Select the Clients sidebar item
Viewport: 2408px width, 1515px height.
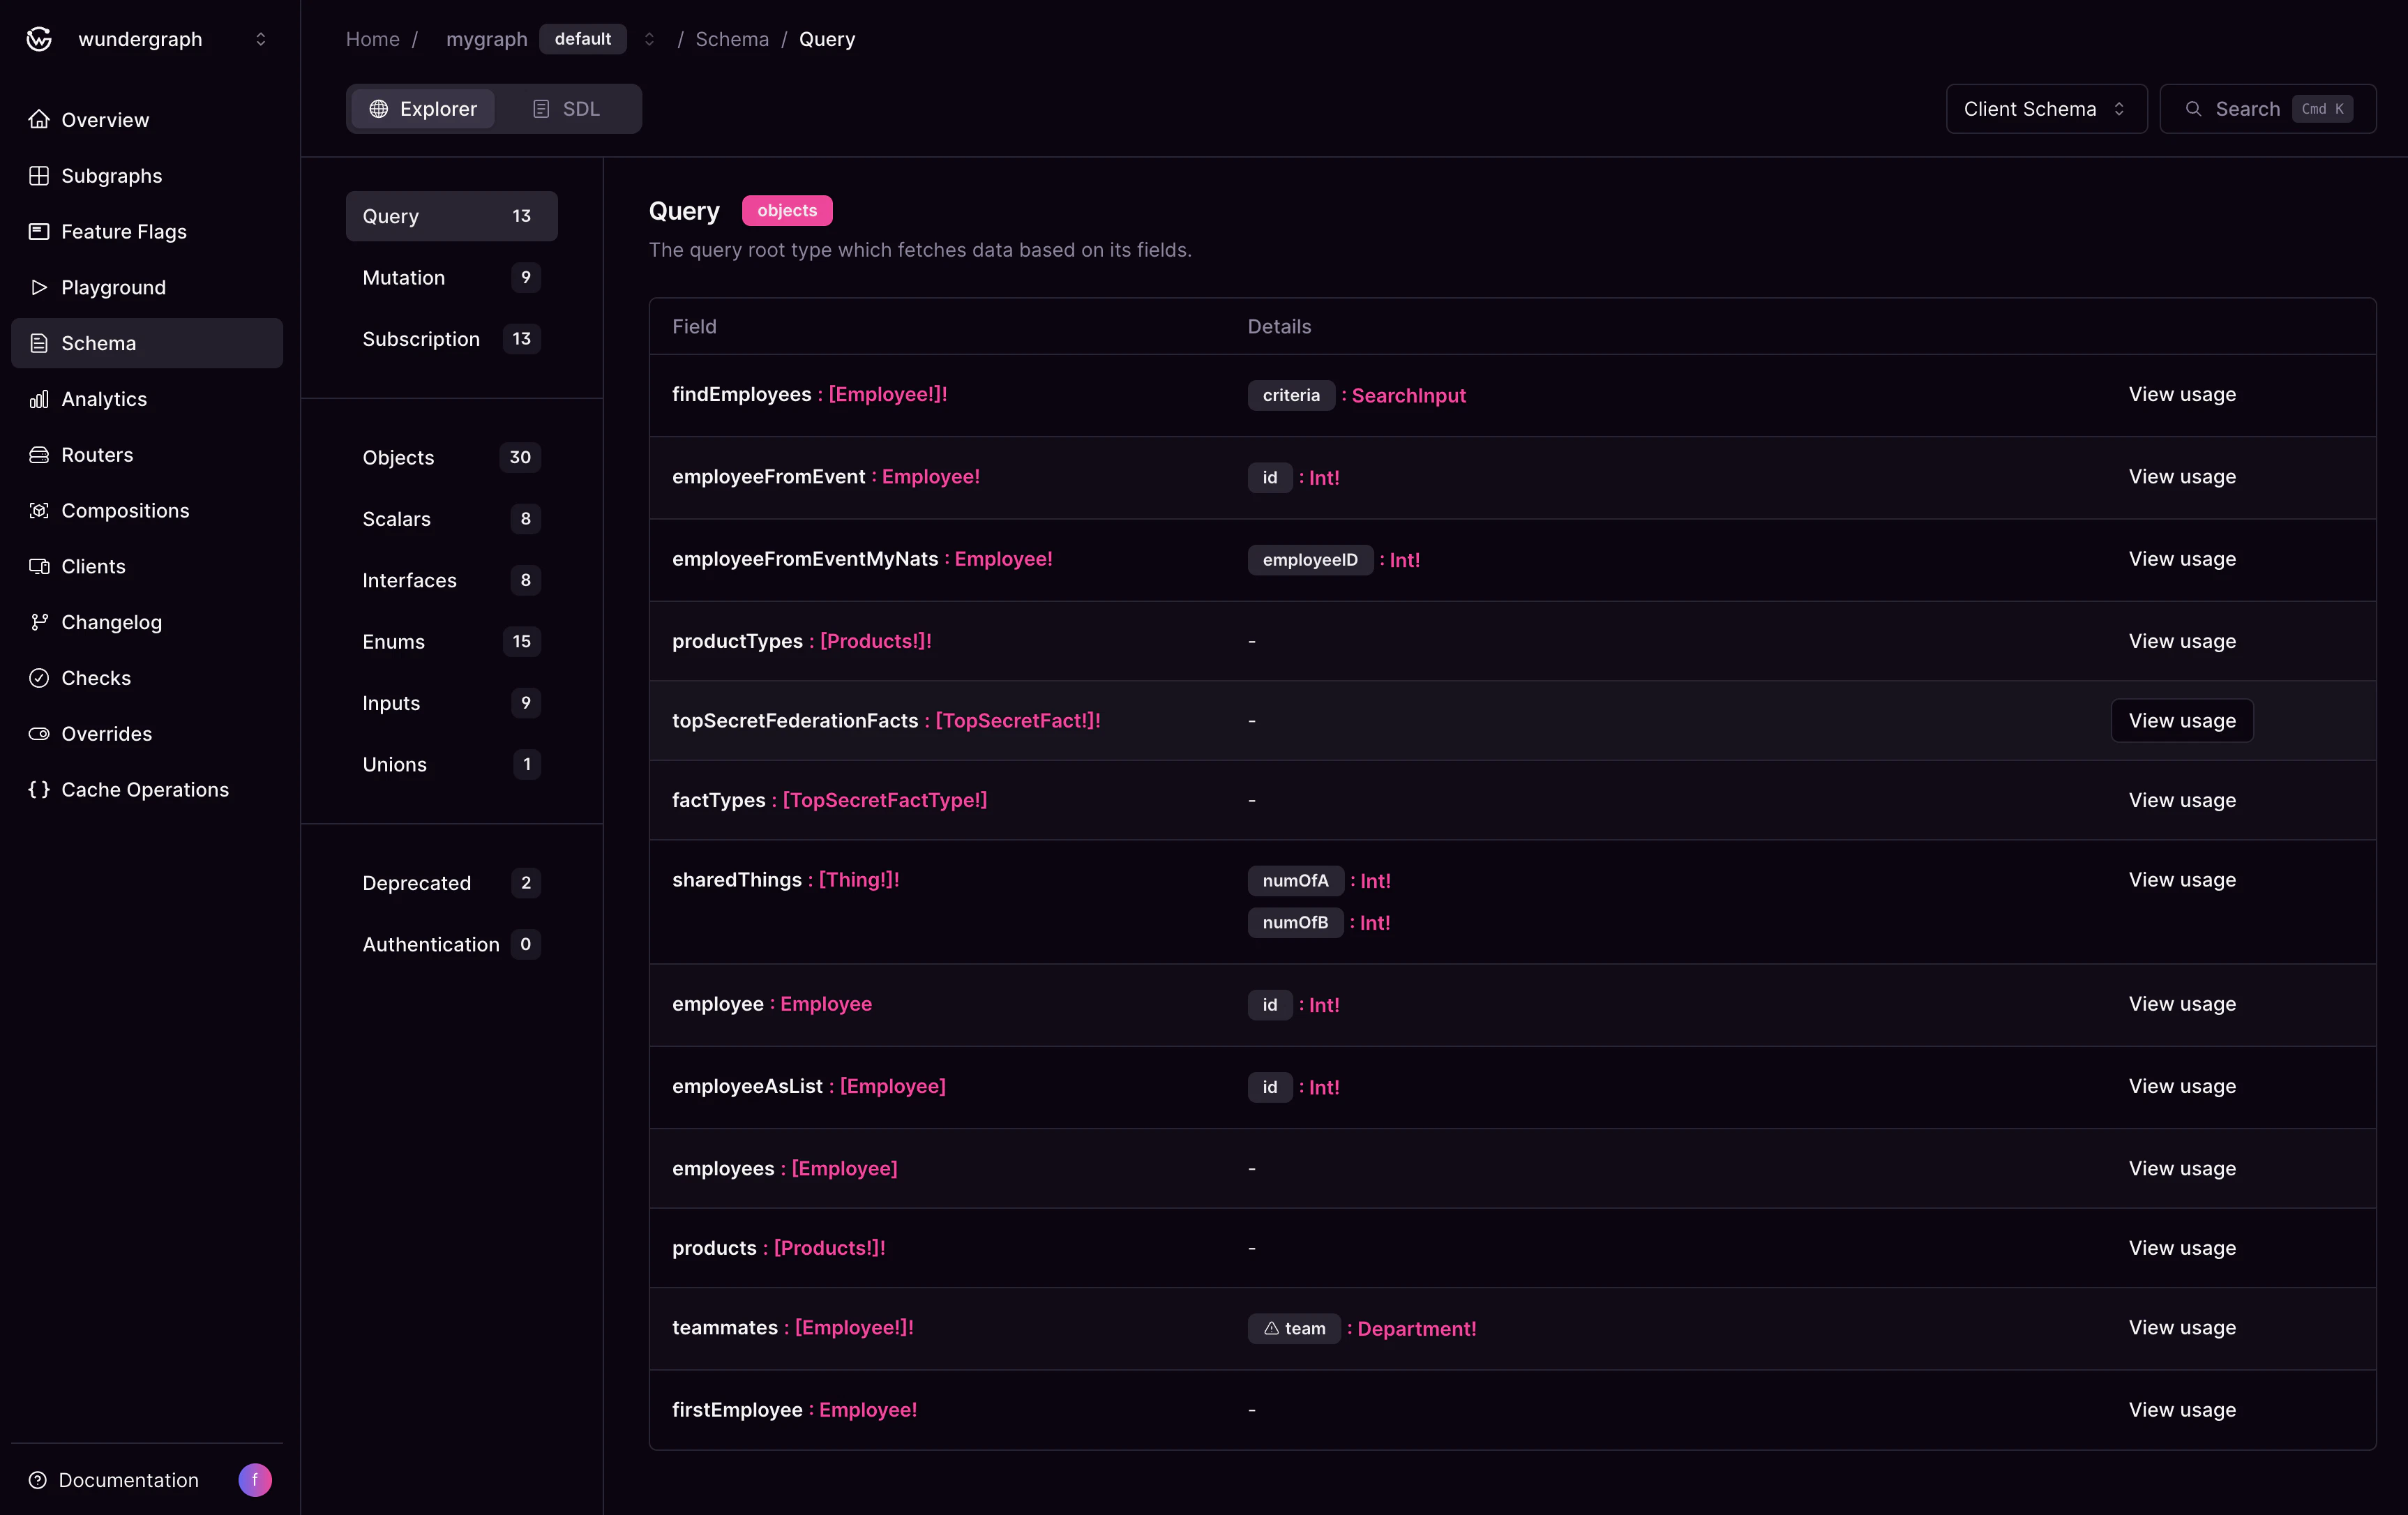pos(92,566)
